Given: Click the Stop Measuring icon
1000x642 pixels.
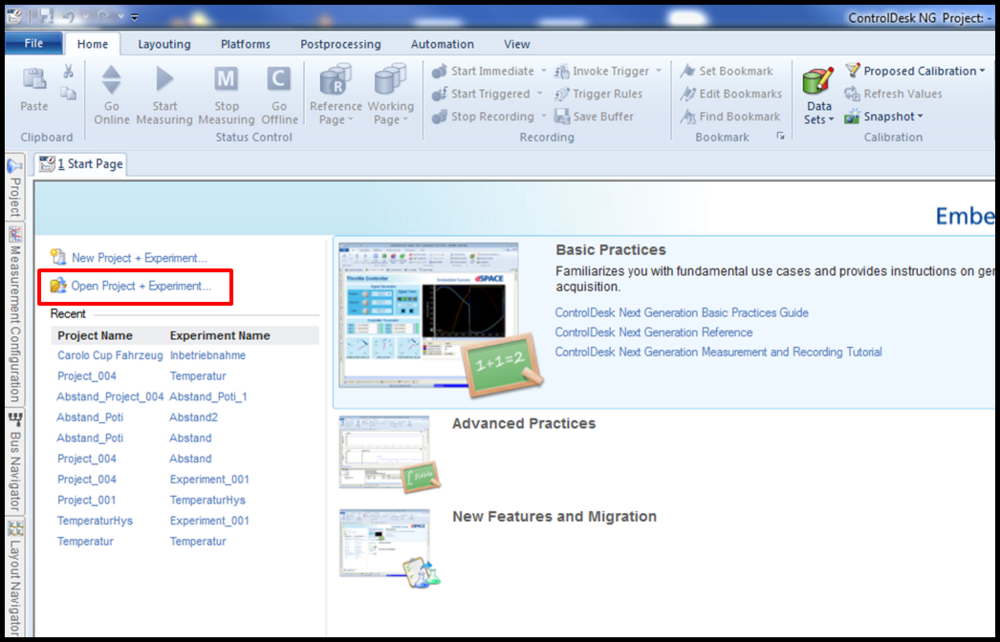Looking at the screenshot, I should click(226, 81).
